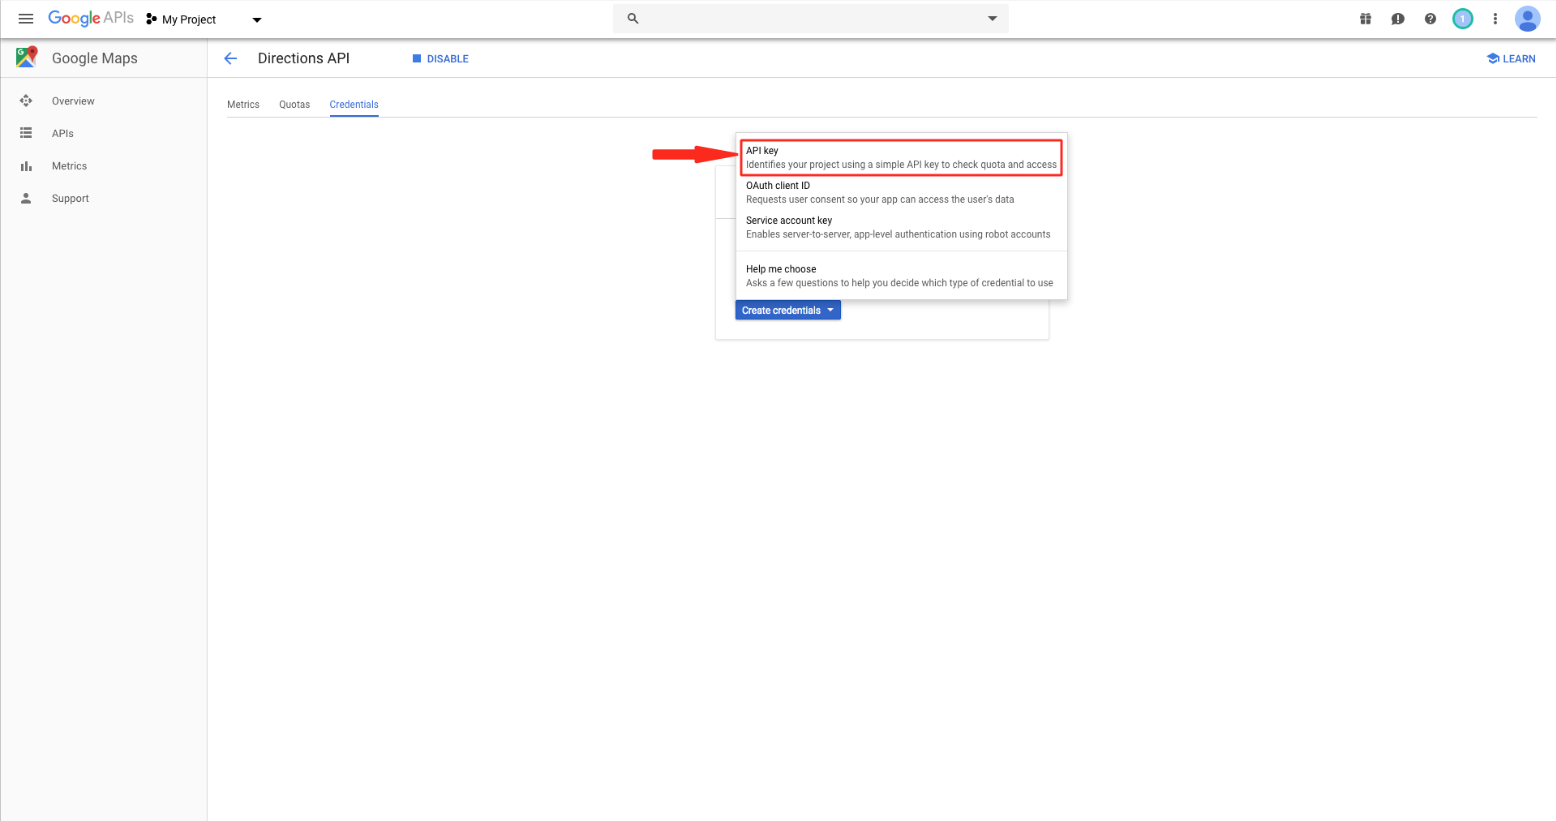Click the search magnifier icon

633,18
